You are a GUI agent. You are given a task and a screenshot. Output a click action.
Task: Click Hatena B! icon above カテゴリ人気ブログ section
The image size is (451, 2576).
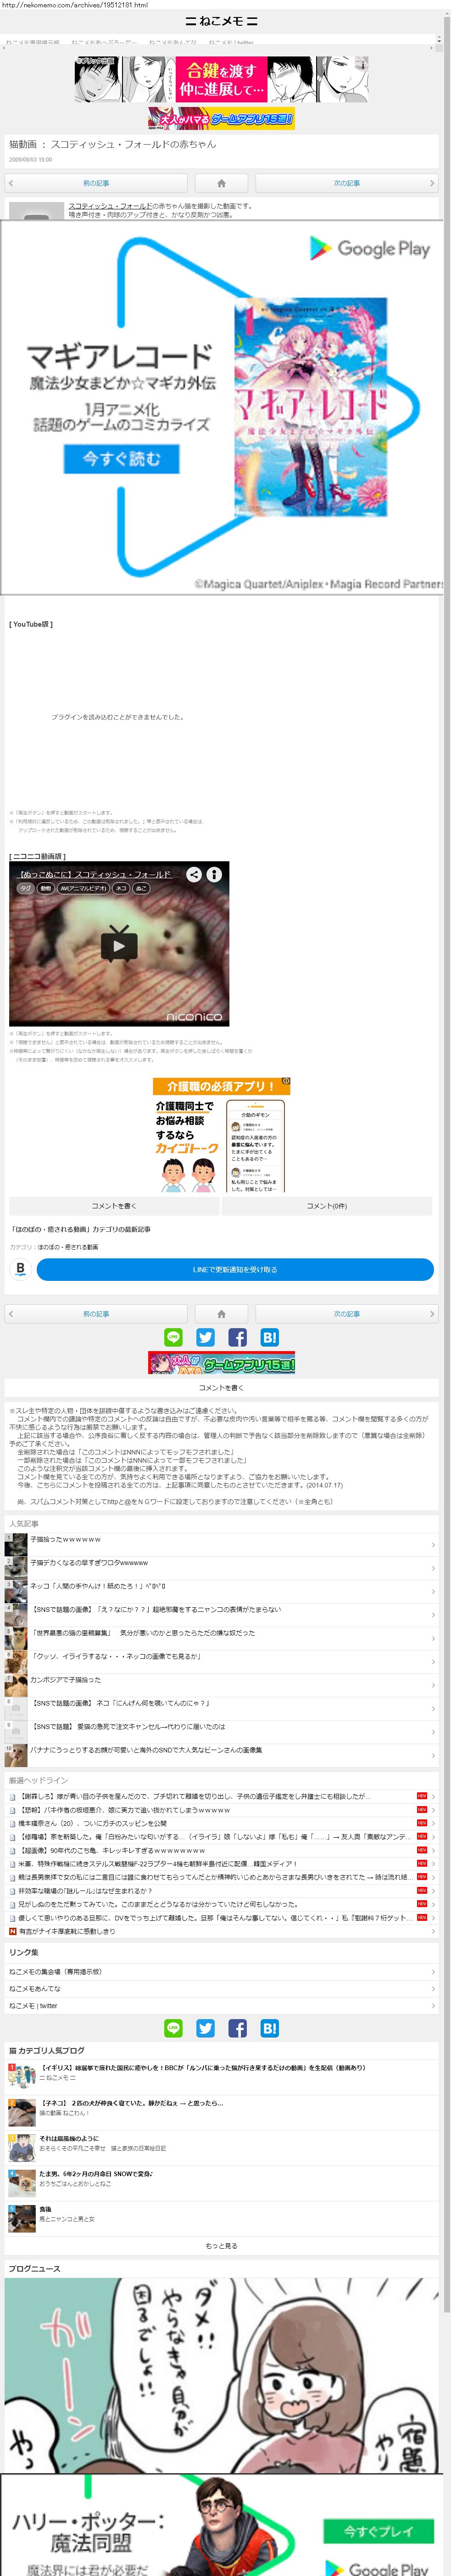pos(269,2028)
